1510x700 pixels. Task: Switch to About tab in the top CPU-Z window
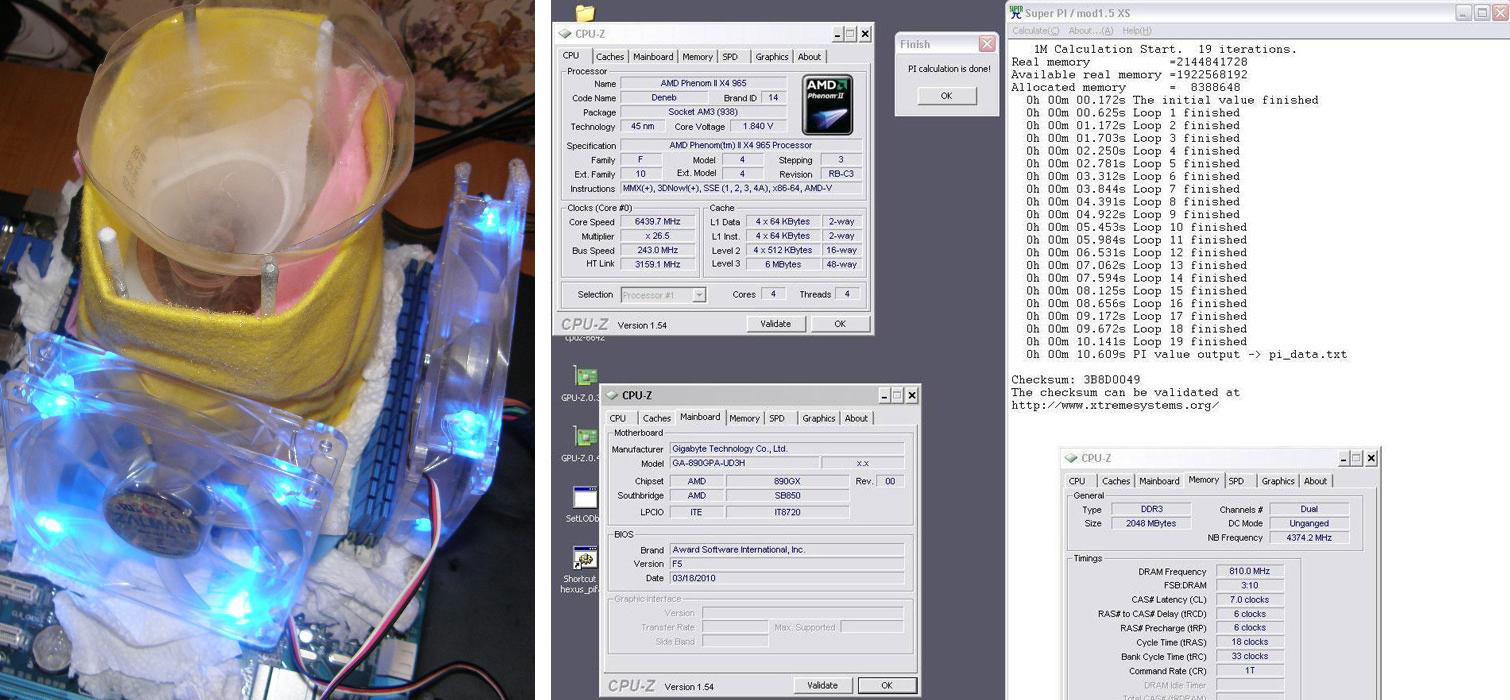click(809, 57)
